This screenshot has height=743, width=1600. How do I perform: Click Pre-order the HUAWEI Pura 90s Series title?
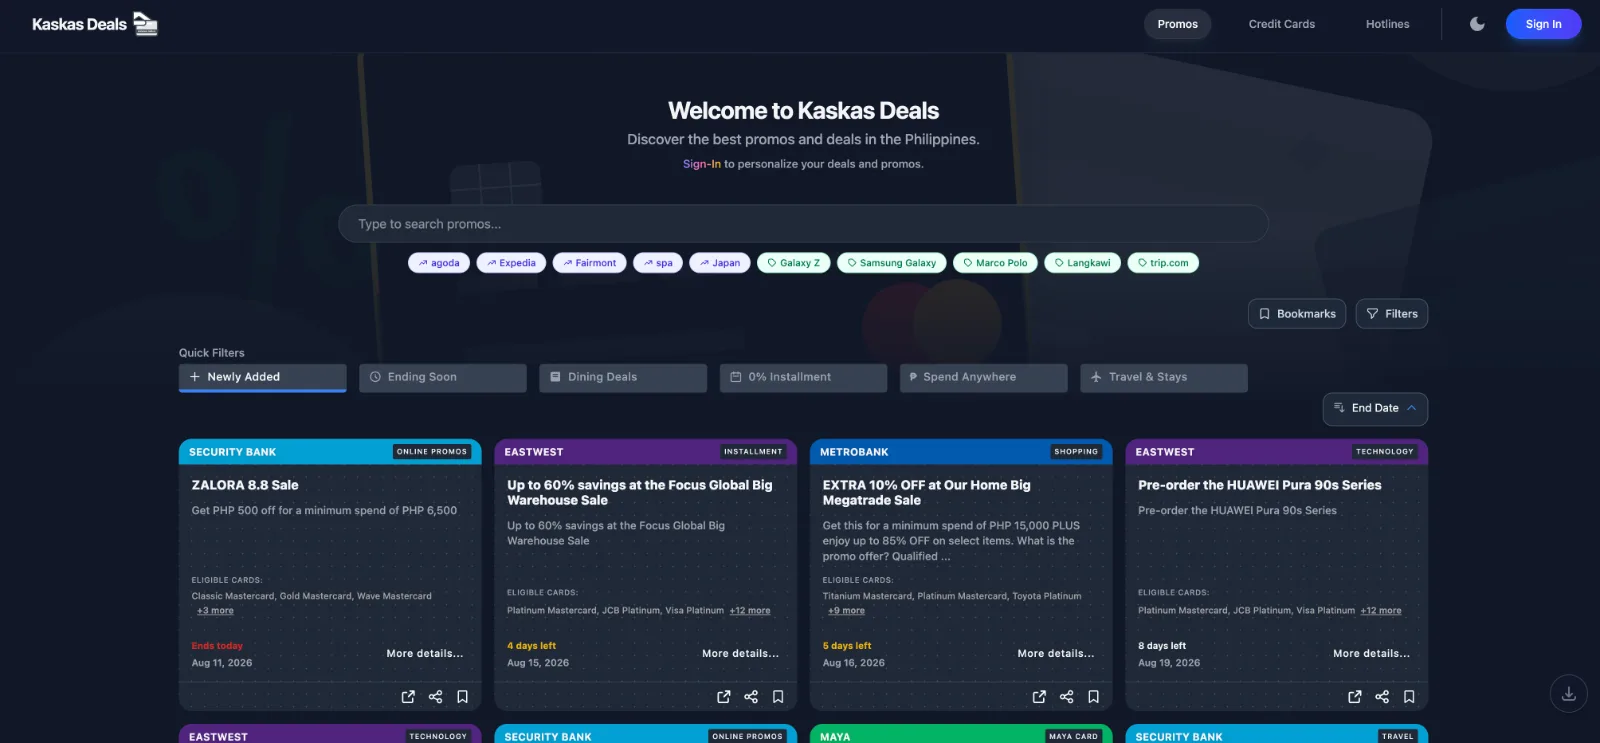tap(1260, 485)
